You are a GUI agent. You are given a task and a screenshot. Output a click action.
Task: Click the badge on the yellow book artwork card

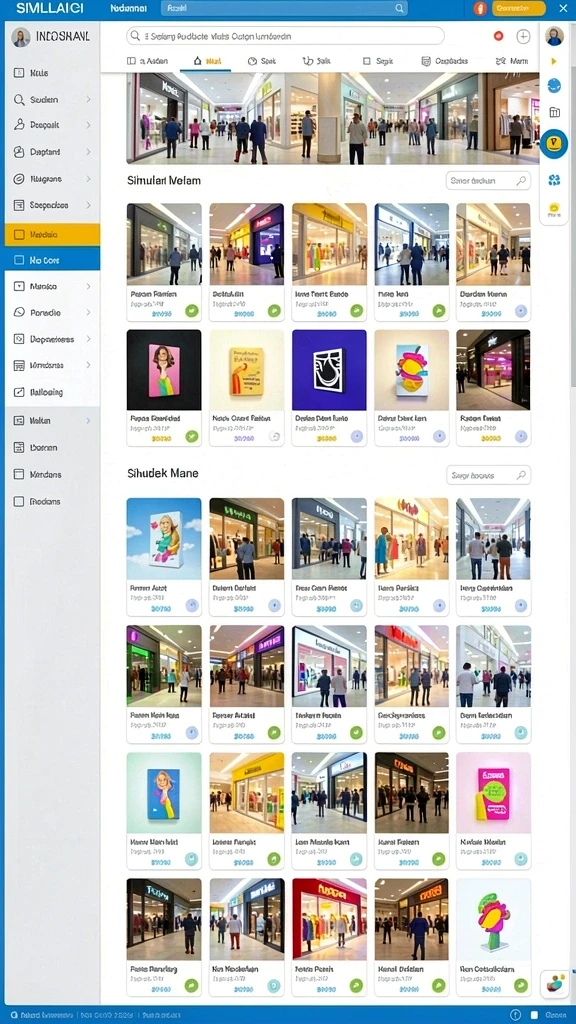coord(274,436)
